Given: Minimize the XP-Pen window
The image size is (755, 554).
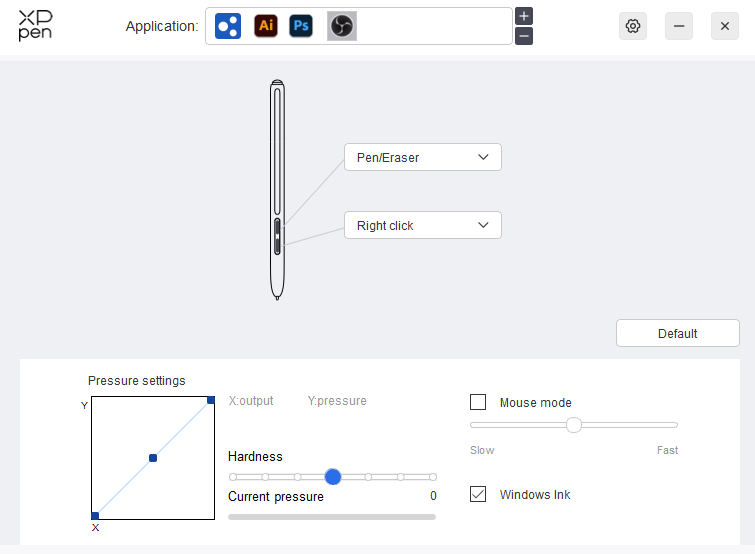Looking at the screenshot, I should point(679,26).
